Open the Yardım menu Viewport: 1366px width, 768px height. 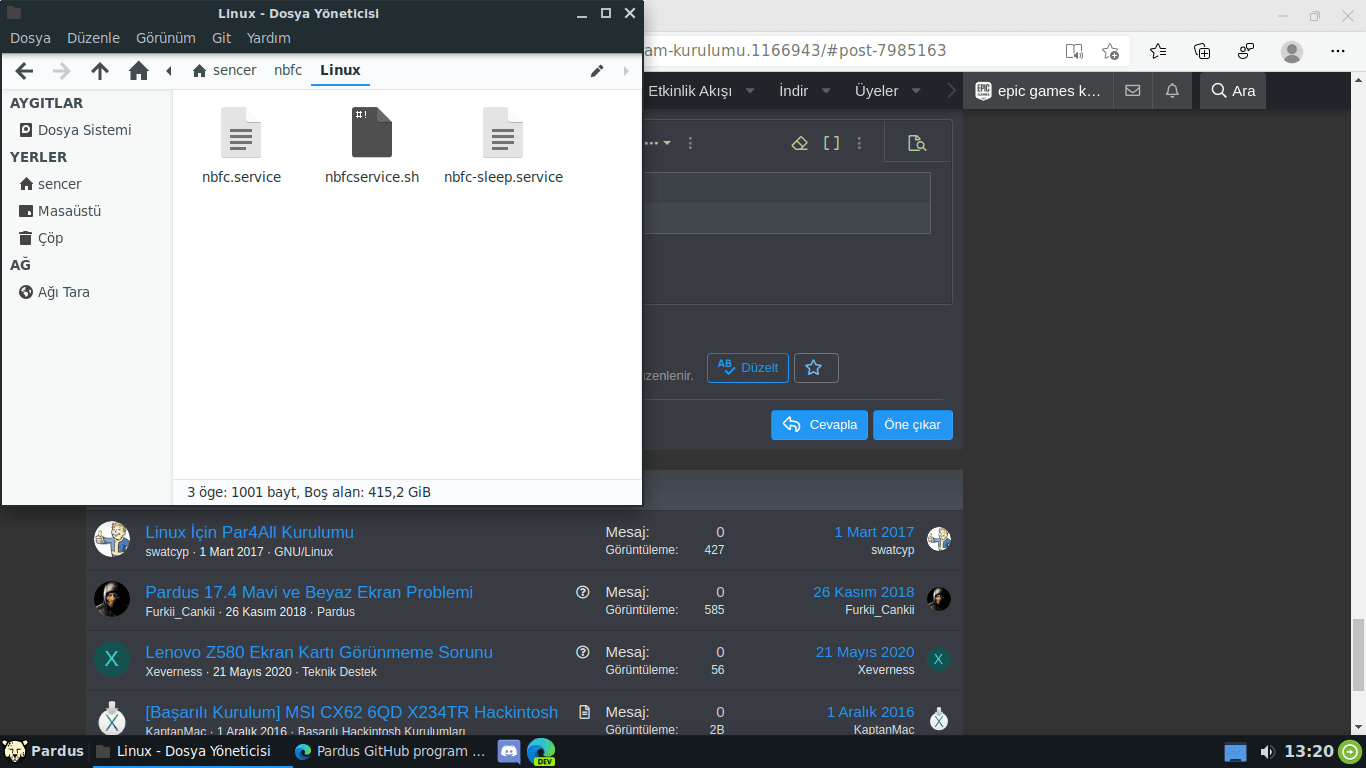click(x=268, y=38)
